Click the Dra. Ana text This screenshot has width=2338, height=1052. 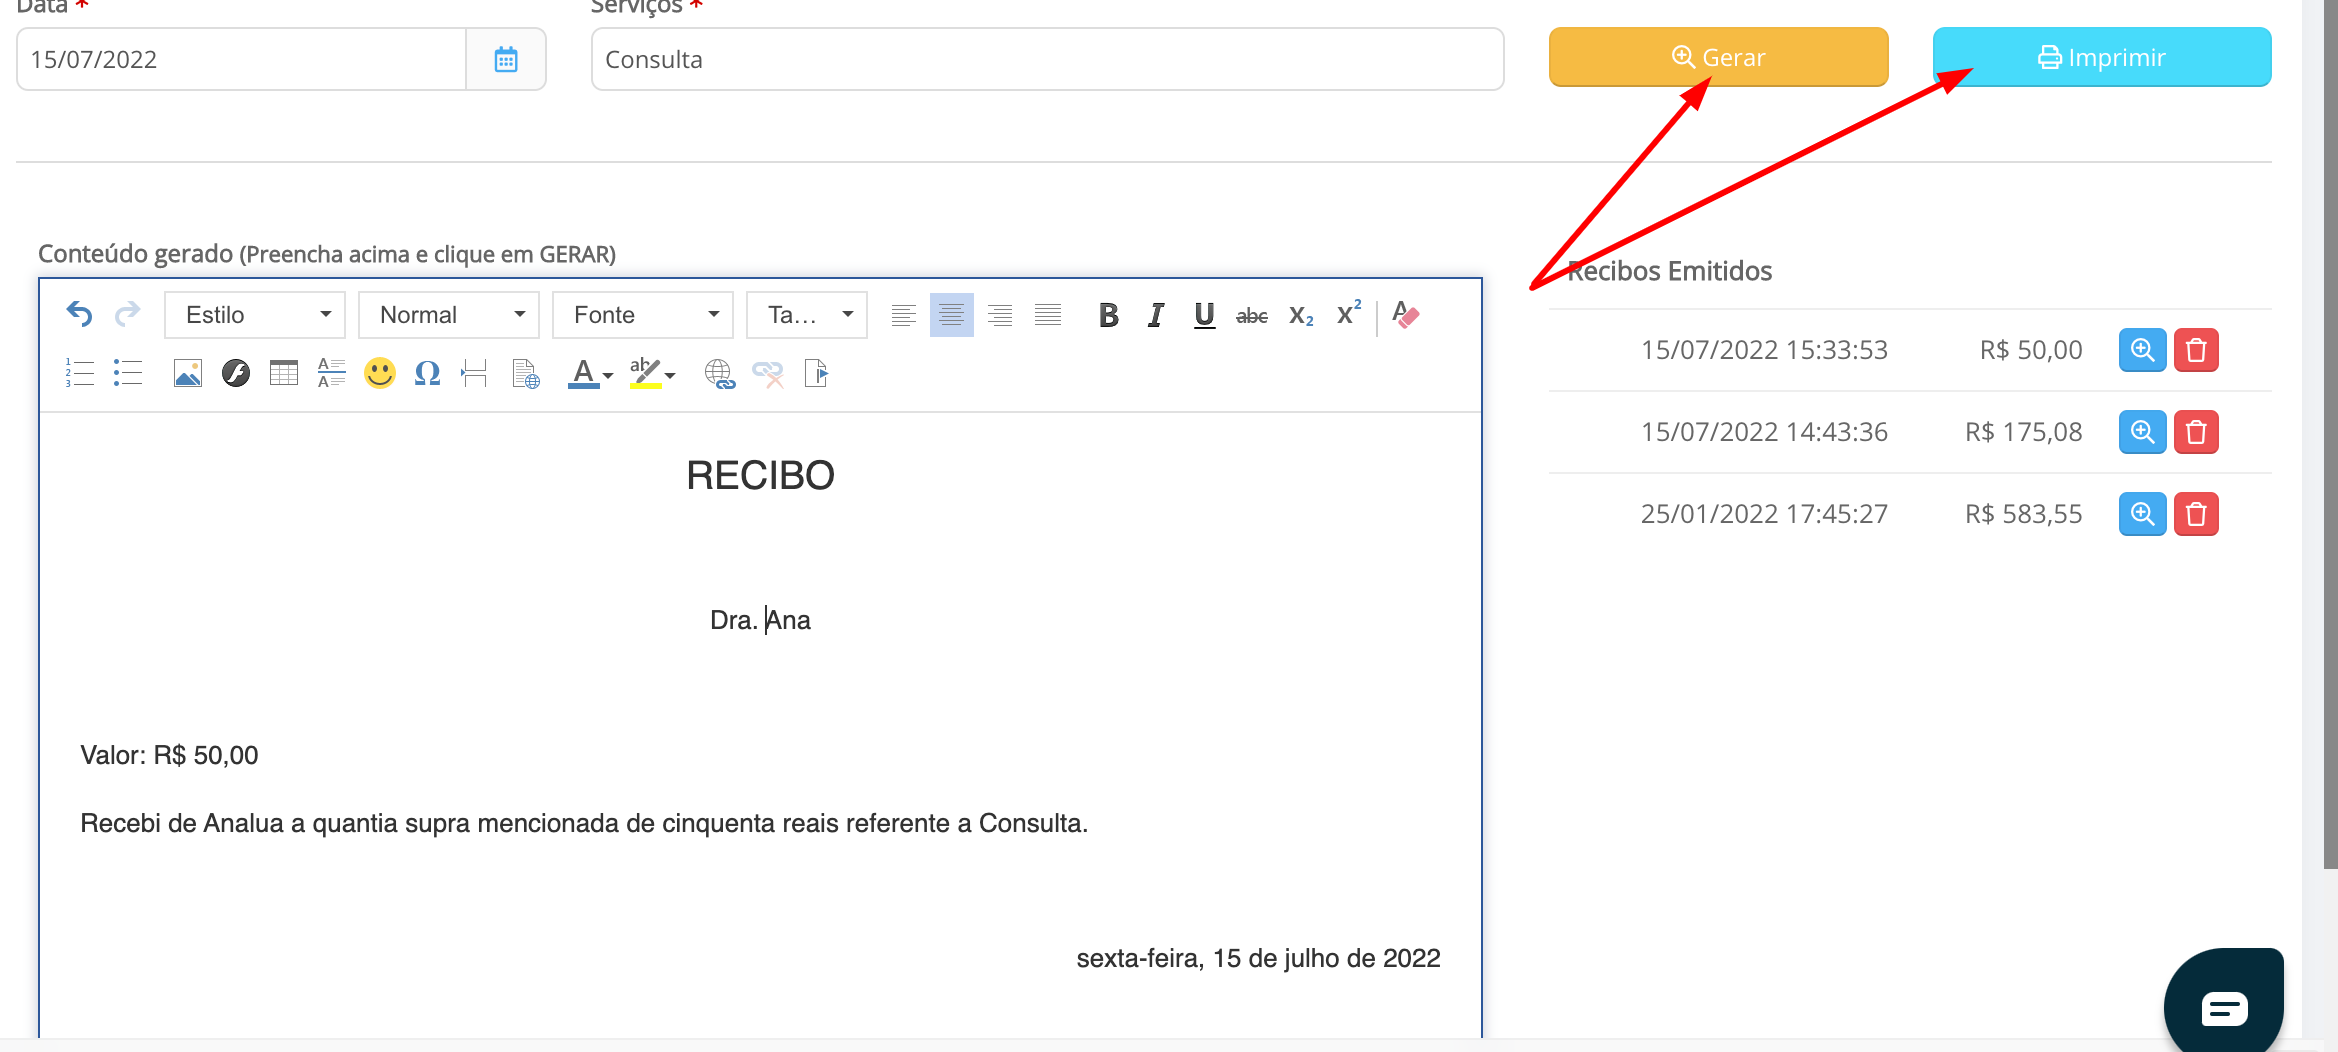tap(760, 620)
